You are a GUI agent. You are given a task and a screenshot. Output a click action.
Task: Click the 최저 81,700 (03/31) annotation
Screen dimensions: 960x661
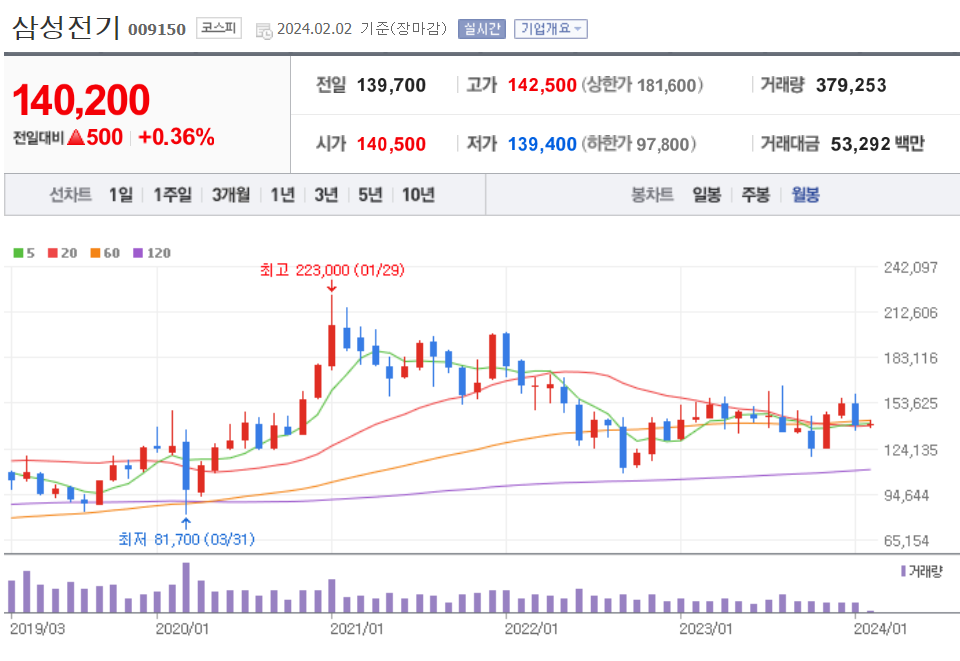(186, 539)
